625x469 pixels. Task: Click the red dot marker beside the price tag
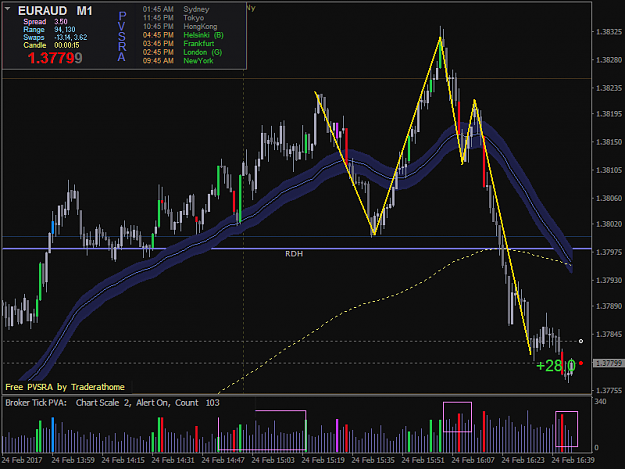tap(581, 363)
